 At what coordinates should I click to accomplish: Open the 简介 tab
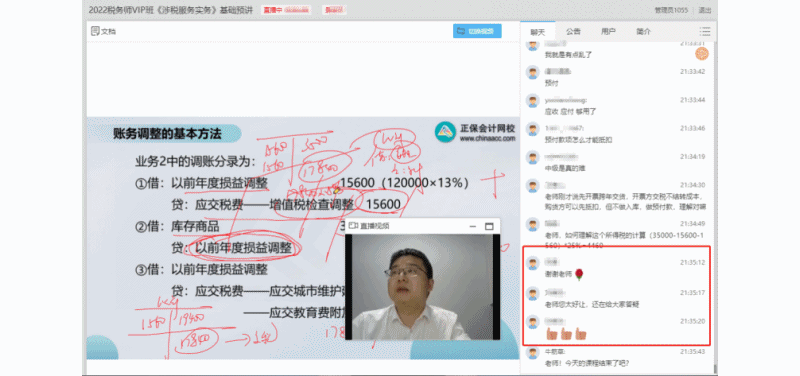point(643,32)
